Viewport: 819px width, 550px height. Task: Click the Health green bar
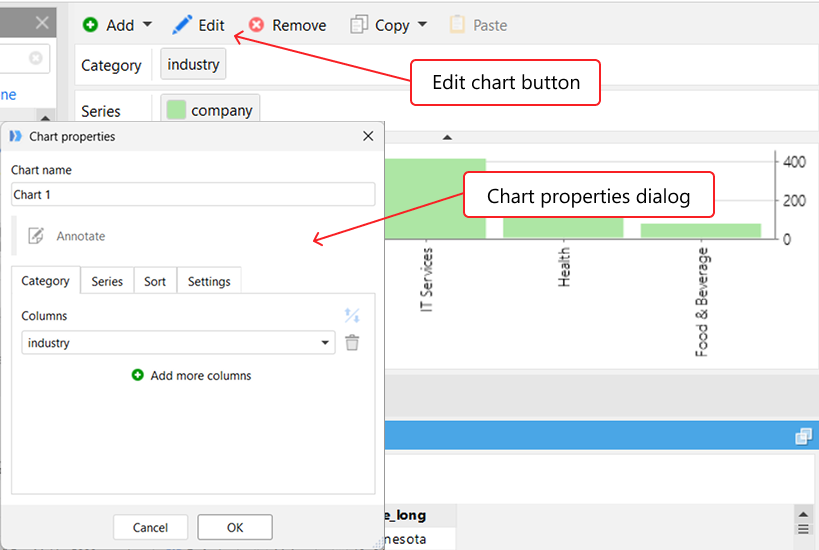click(x=563, y=228)
